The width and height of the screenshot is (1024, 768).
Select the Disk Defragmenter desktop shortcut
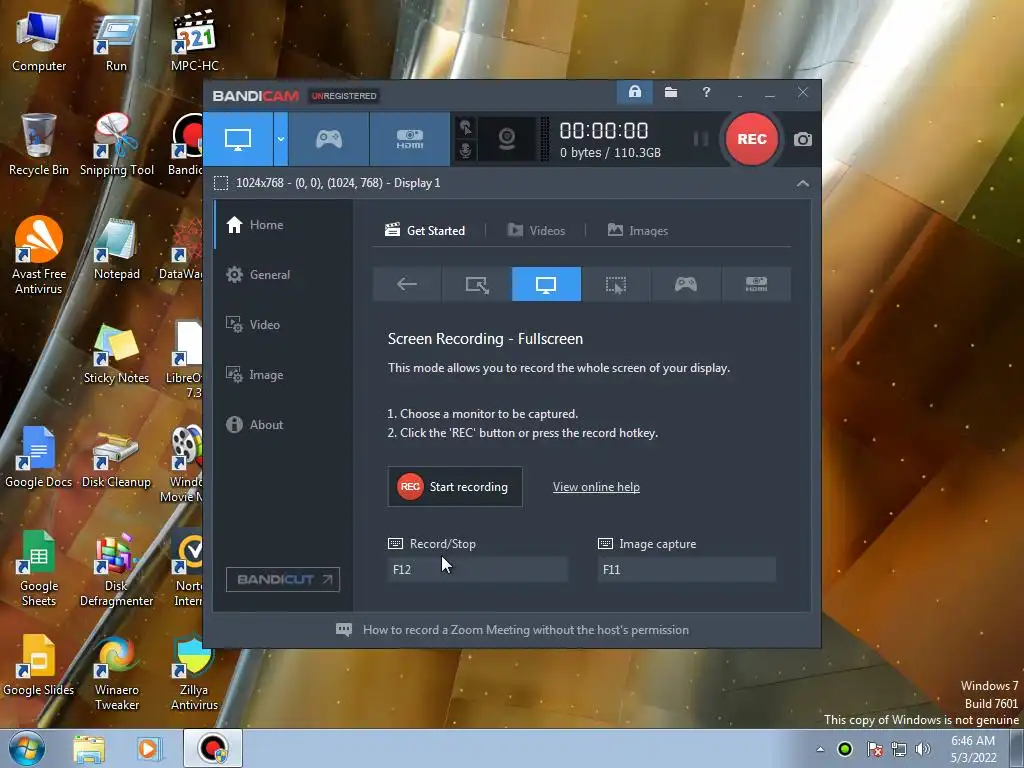(116, 568)
